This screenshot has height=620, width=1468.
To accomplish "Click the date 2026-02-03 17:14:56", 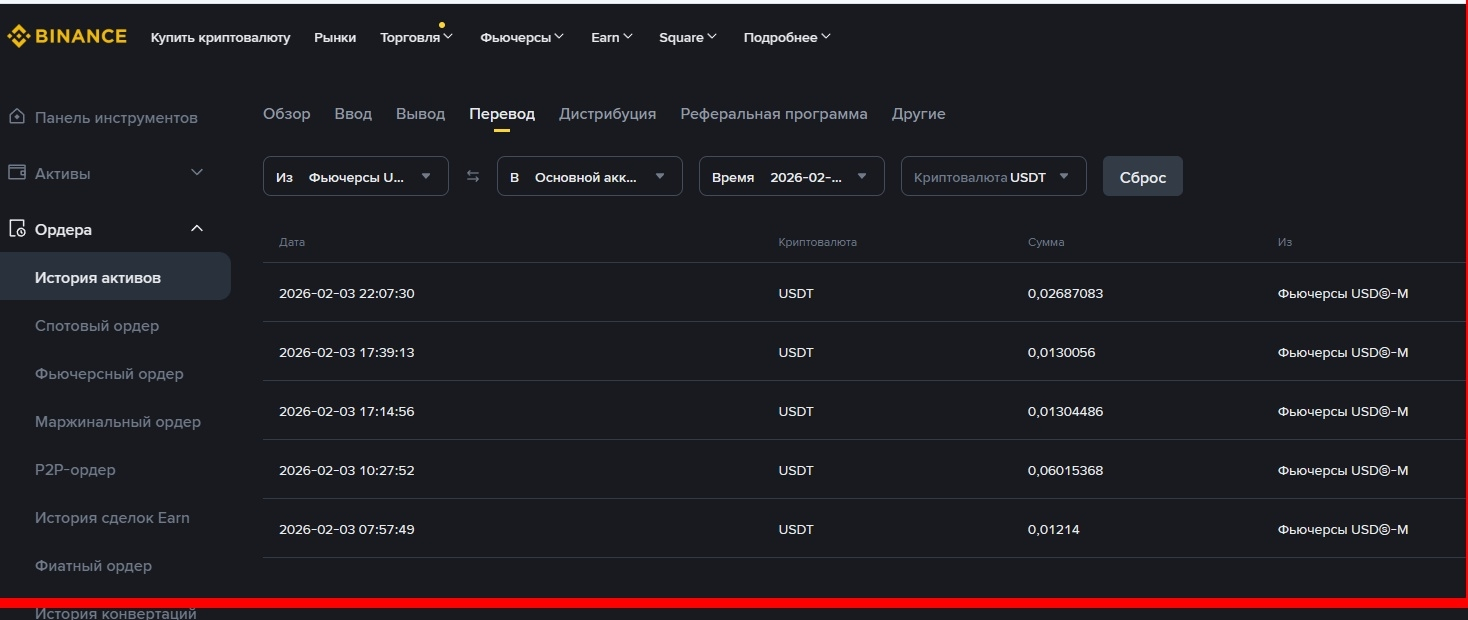I will click(x=346, y=412).
